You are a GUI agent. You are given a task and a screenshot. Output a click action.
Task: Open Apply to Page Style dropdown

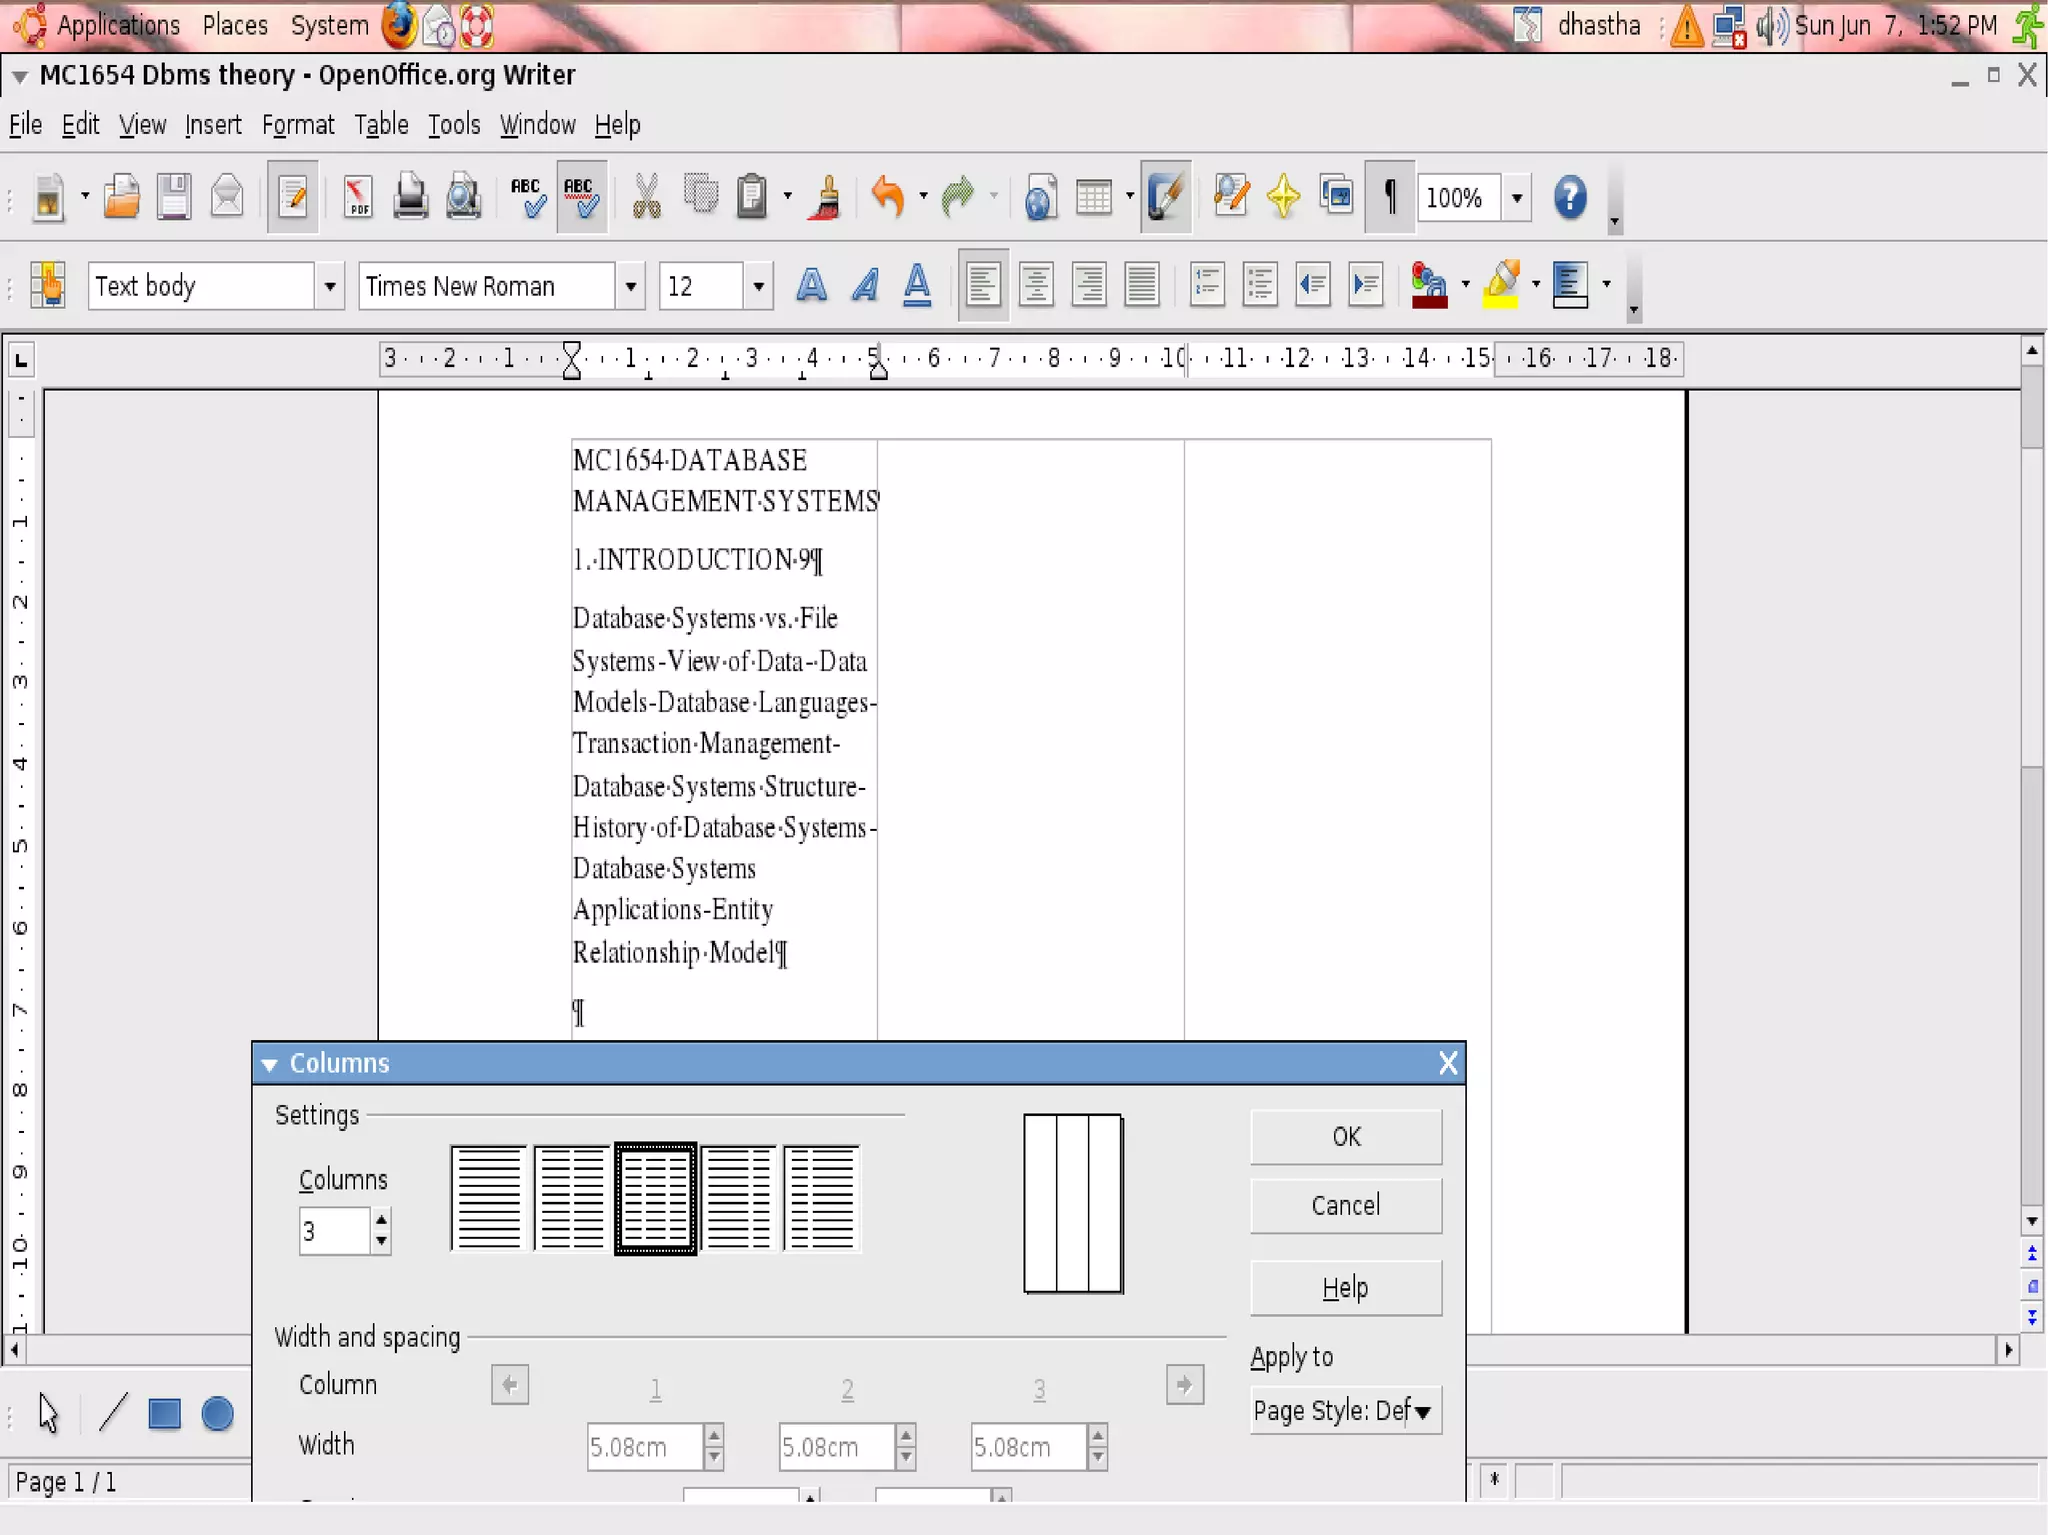tap(1345, 1411)
